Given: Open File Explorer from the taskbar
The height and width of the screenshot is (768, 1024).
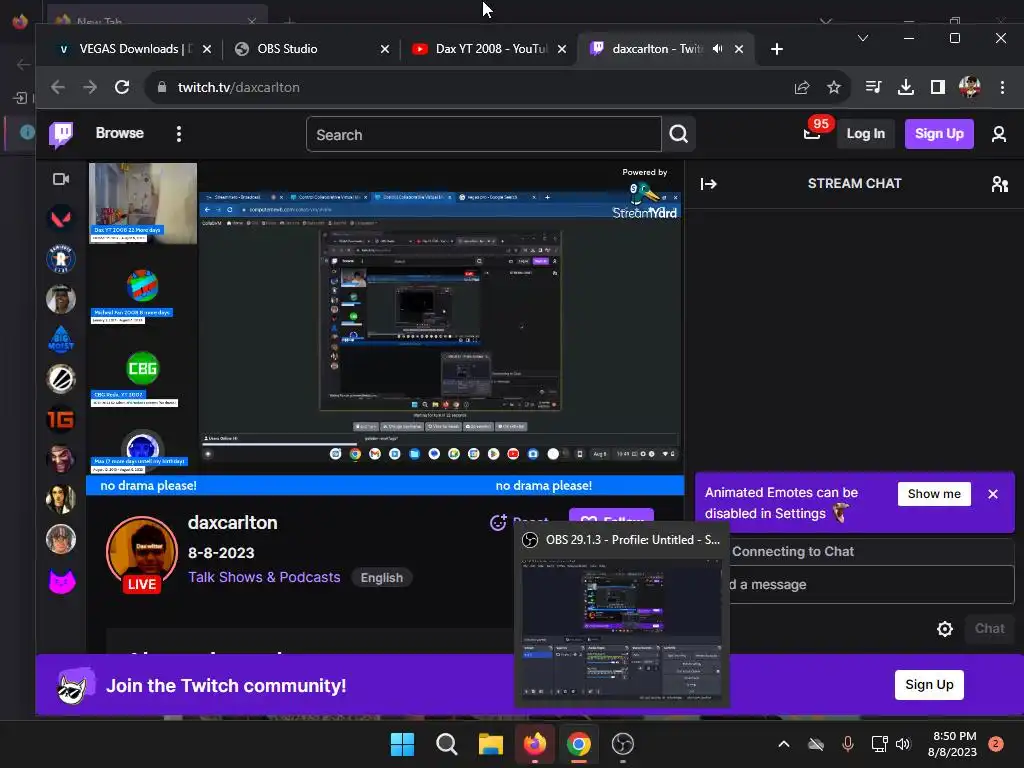Looking at the screenshot, I should tap(490, 743).
